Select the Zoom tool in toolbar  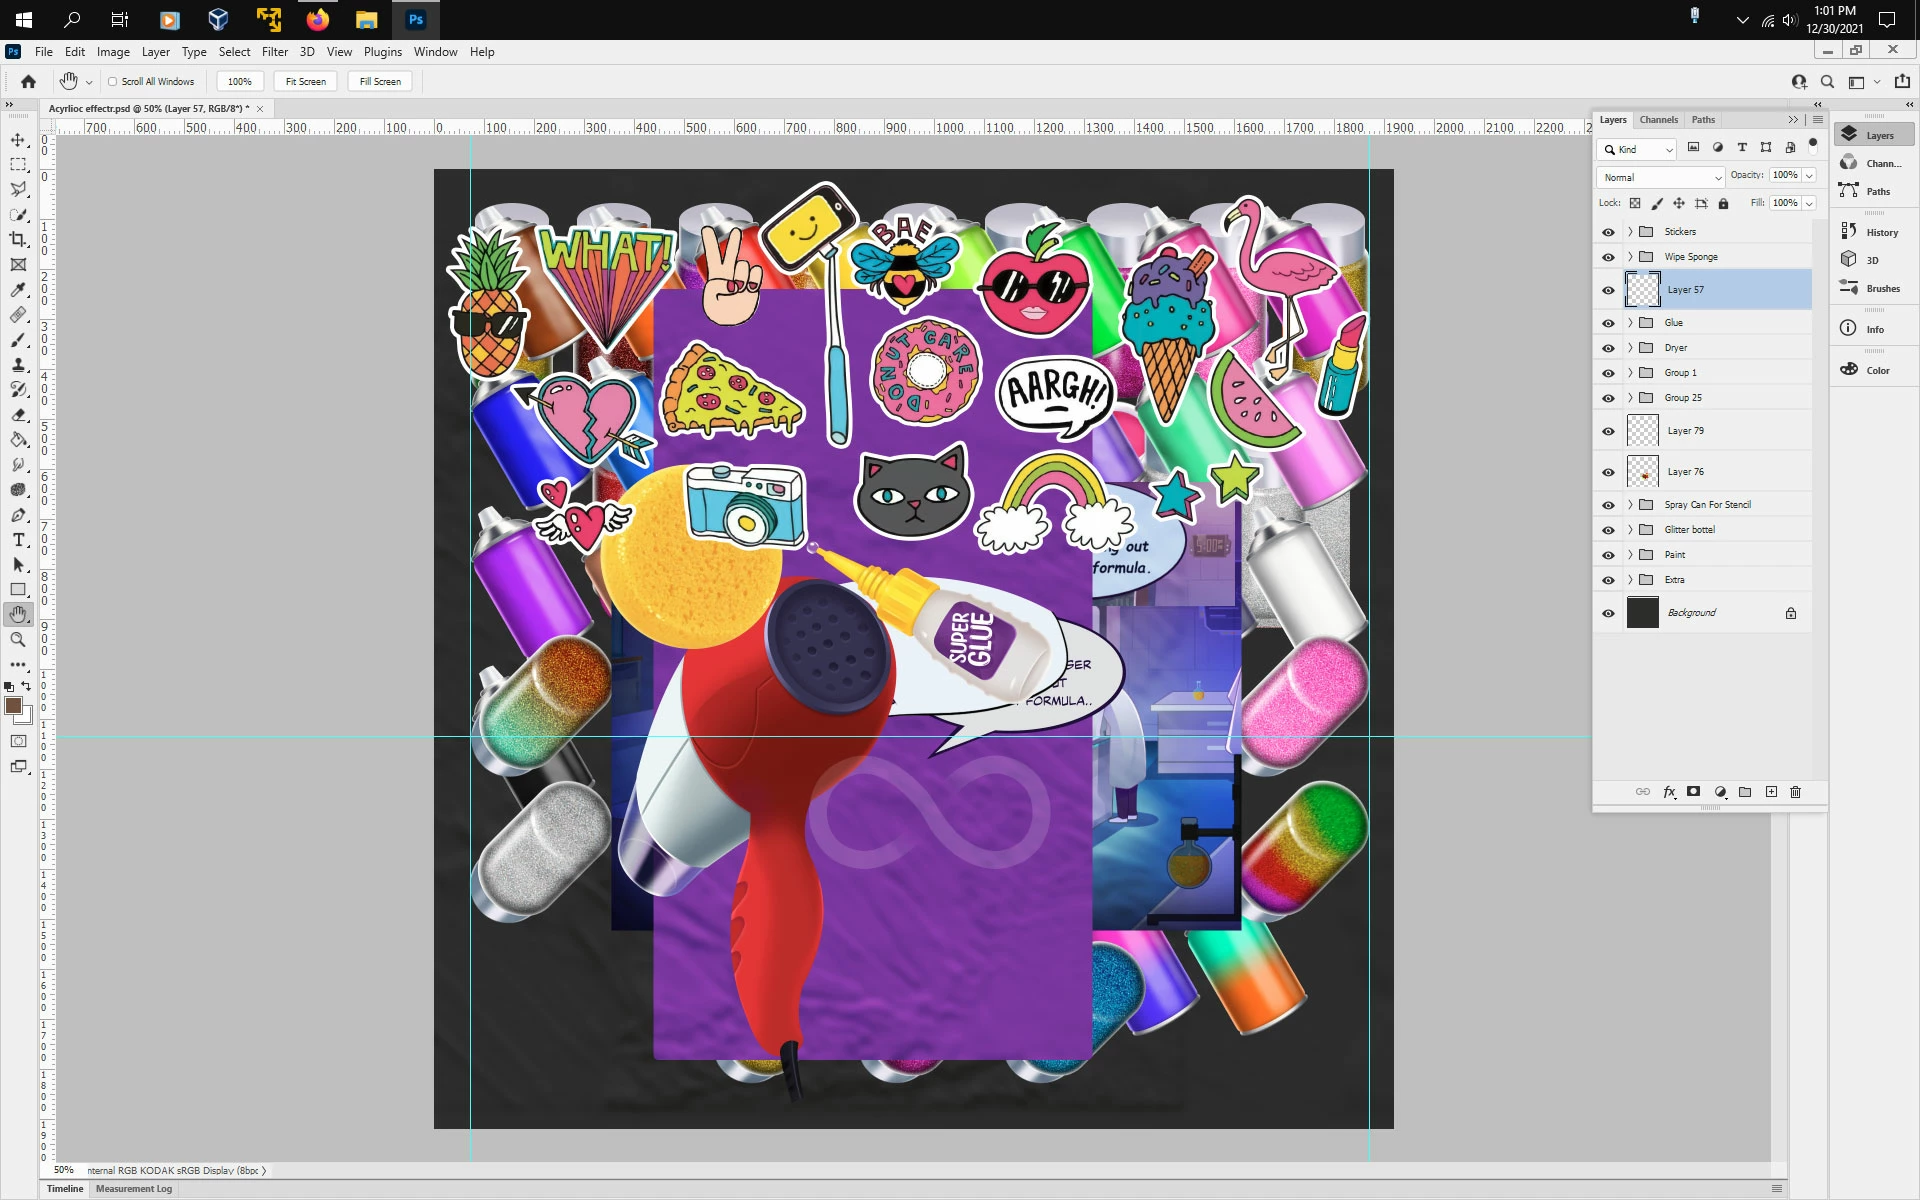18,640
